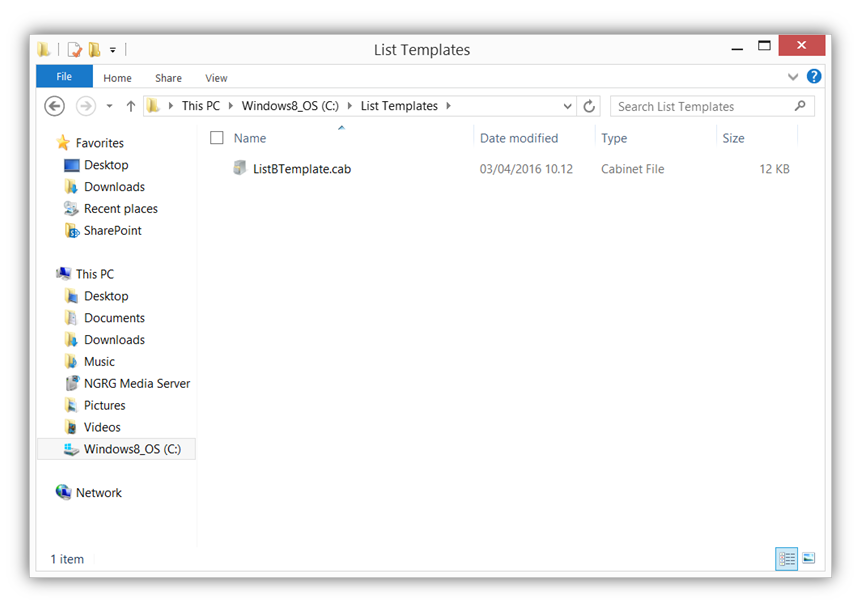
Task: Switch to large thumbnails view in status bar
Action: click(808, 558)
